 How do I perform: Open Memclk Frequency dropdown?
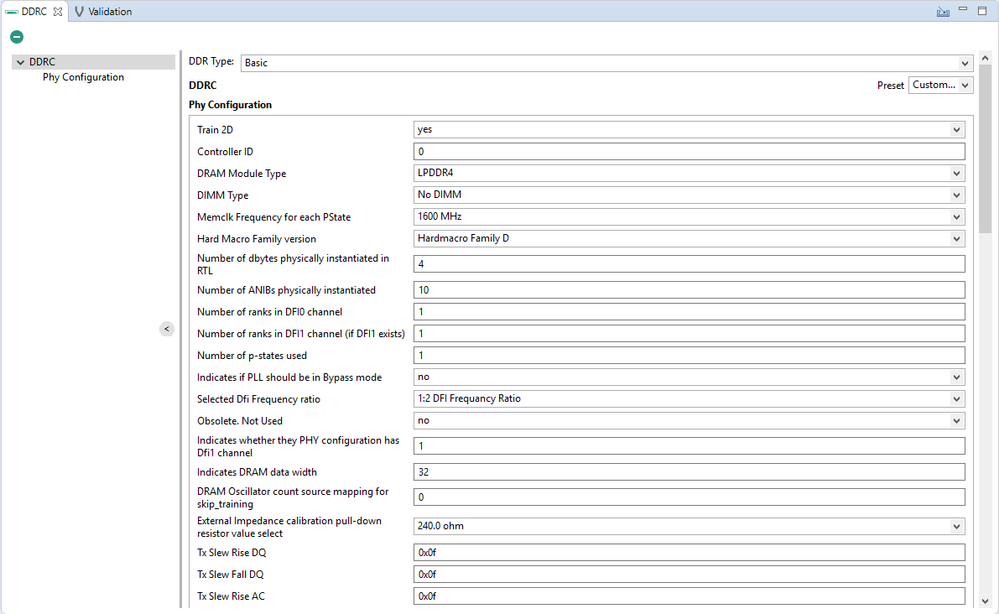click(x=956, y=217)
